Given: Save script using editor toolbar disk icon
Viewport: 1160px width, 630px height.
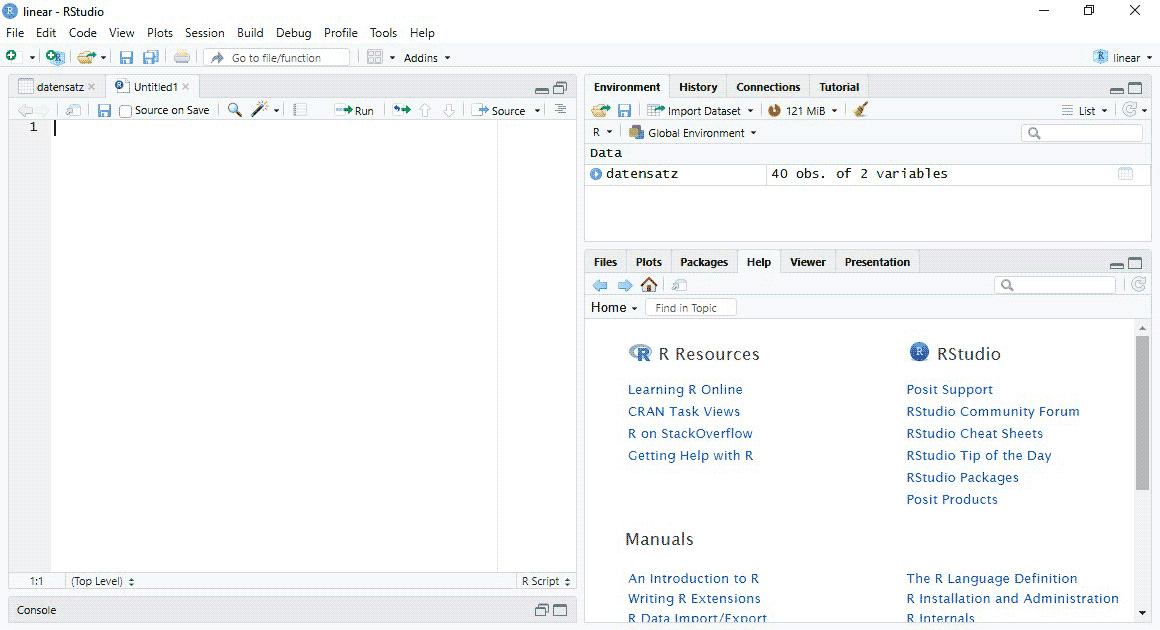Looking at the screenshot, I should pos(104,110).
